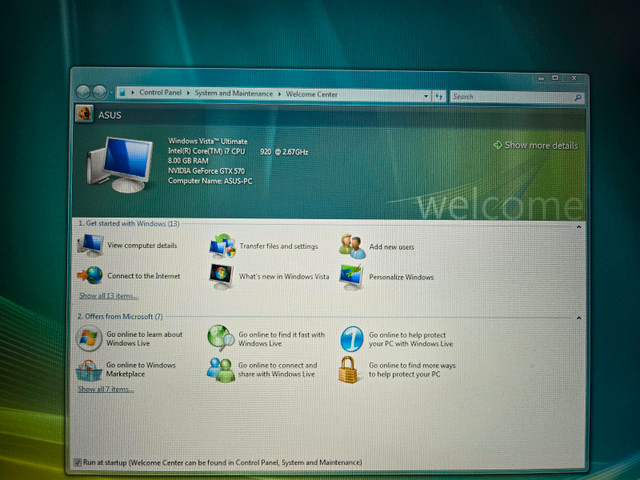Click the ASUS user account picture

[x=84, y=113]
